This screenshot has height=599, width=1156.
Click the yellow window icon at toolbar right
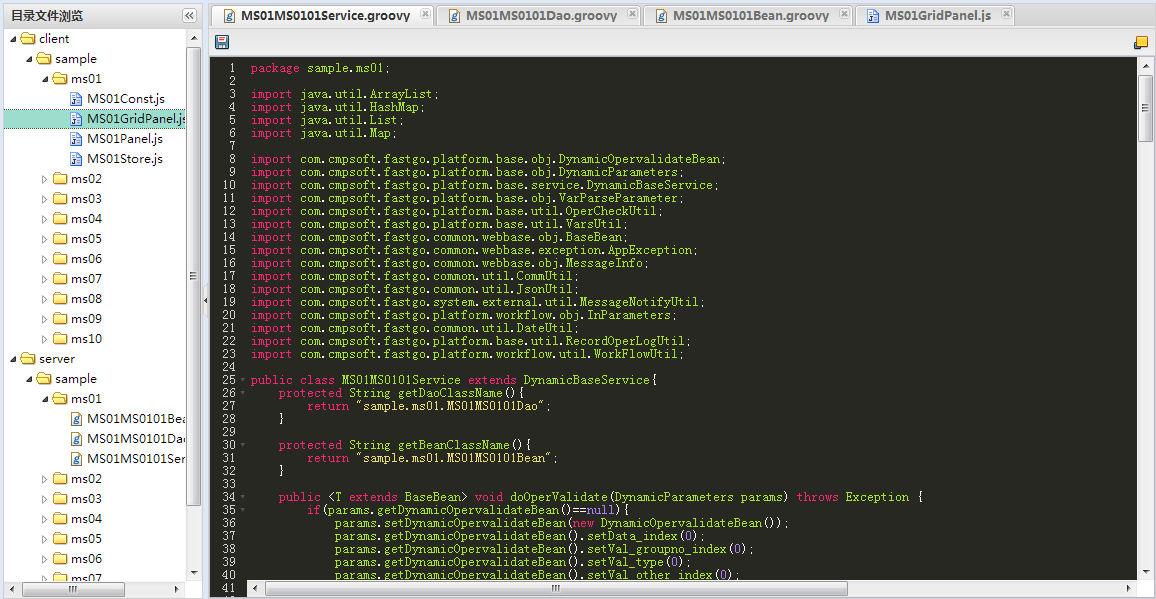(x=1141, y=42)
